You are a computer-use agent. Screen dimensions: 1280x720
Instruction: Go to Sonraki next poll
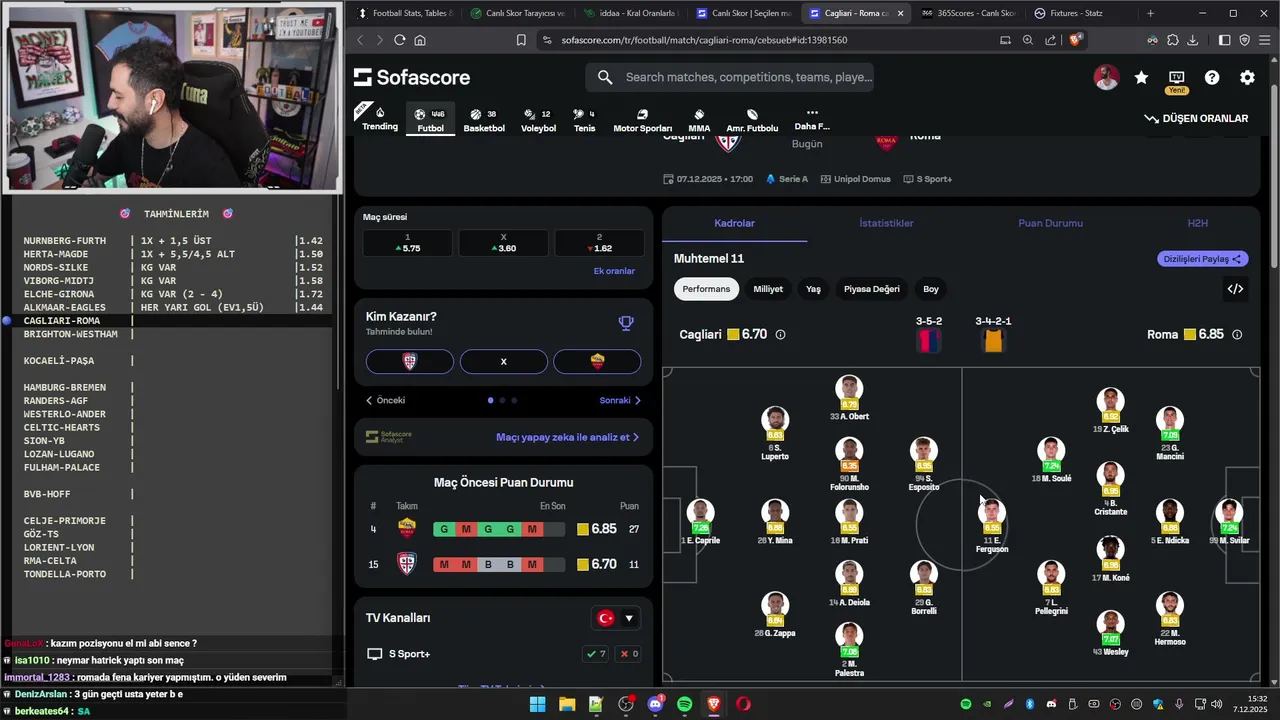(620, 400)
